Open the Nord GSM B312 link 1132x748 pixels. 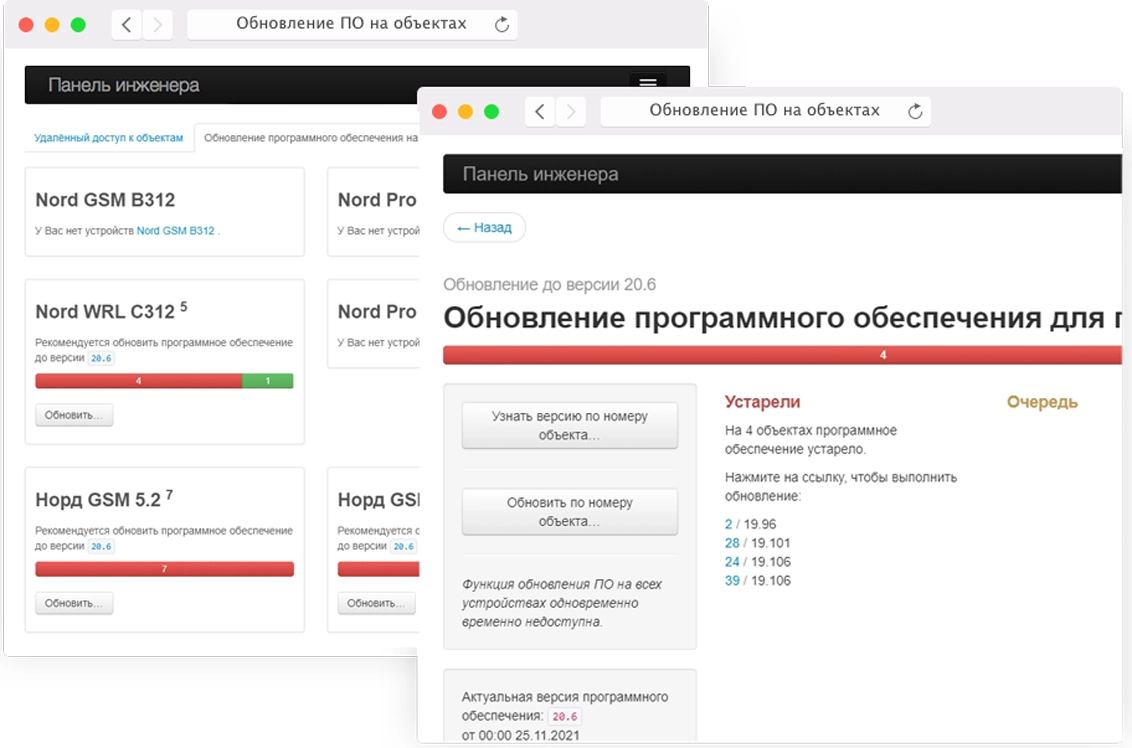tap(175, 231)
